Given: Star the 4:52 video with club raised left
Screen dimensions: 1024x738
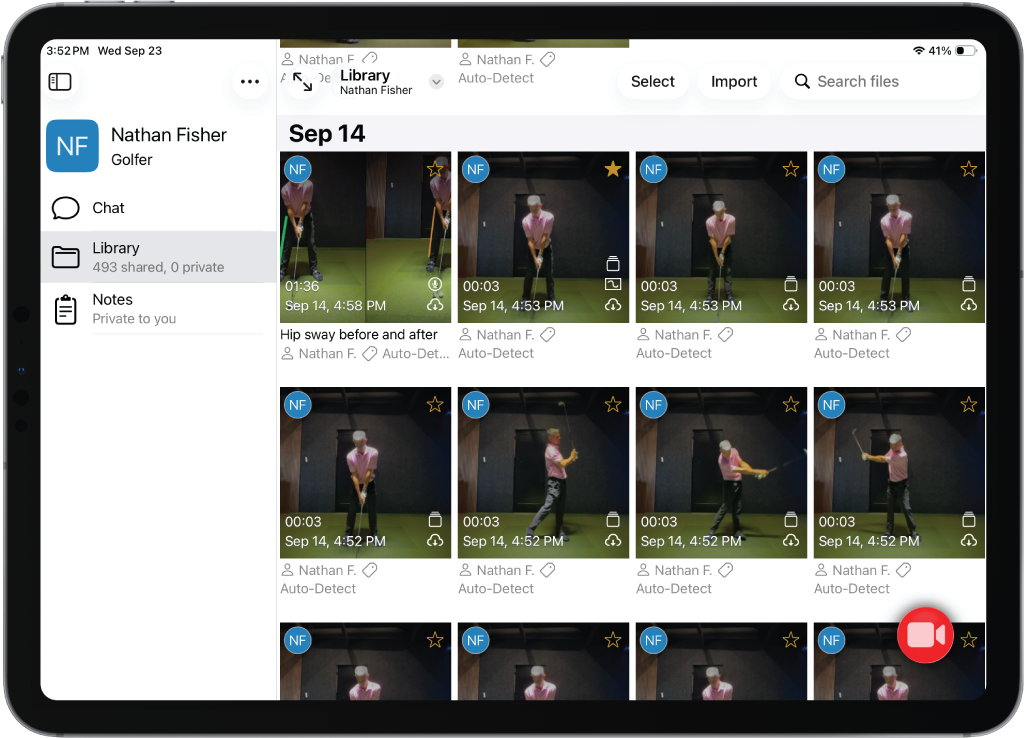Looking at the screenshot, I should pyautogui.click(x=968, y=405).
